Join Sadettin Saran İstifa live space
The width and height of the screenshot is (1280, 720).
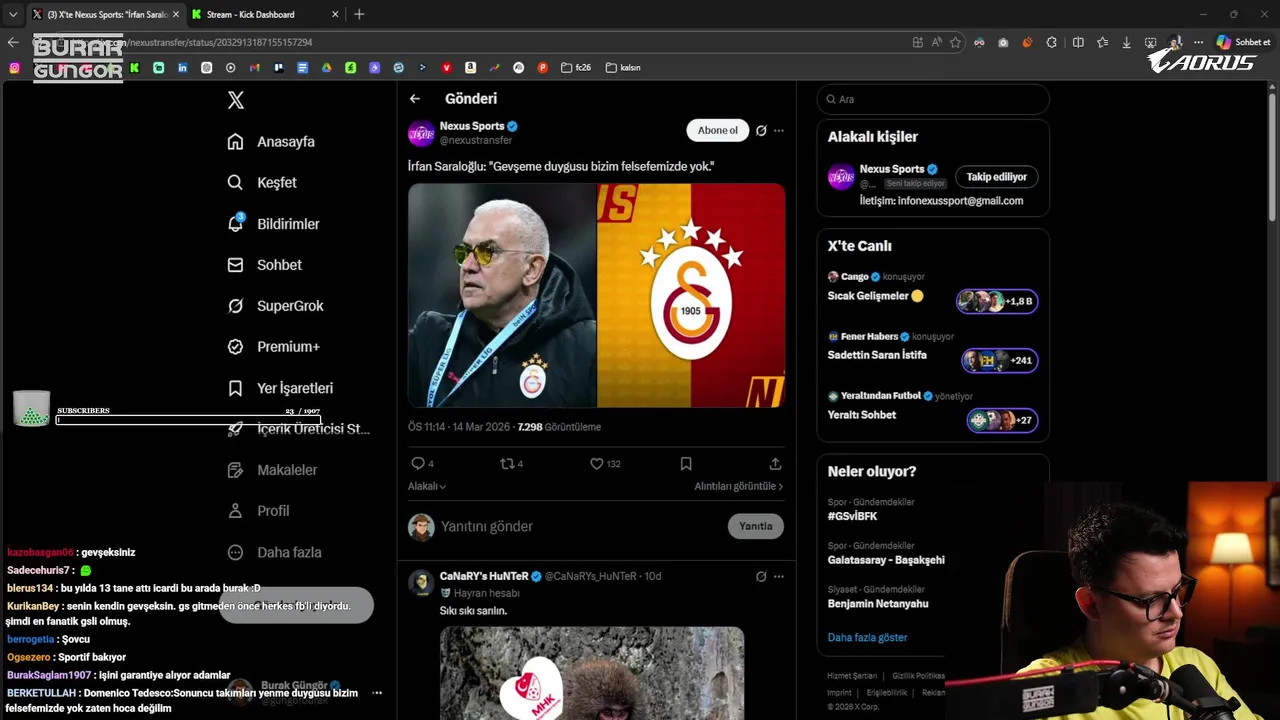[999, 361]
